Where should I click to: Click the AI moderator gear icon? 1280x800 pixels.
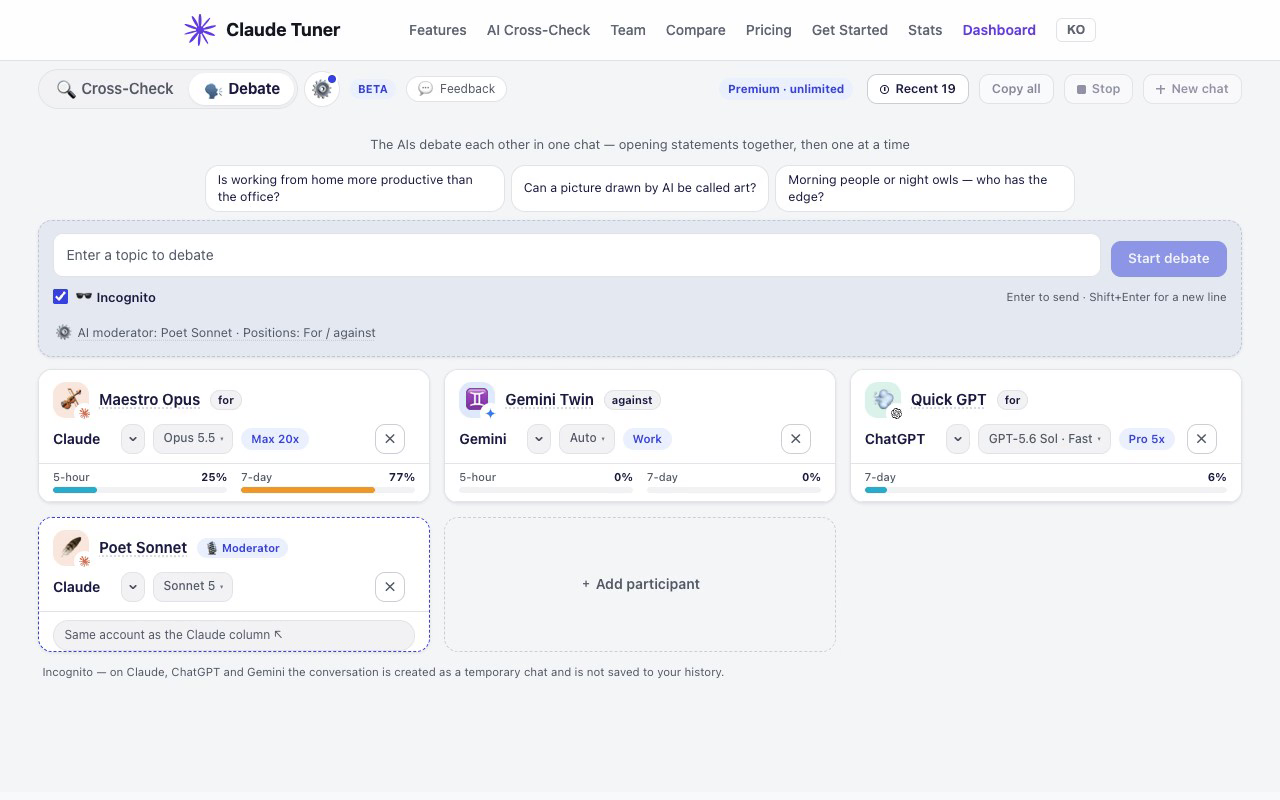tap(64, 332)
